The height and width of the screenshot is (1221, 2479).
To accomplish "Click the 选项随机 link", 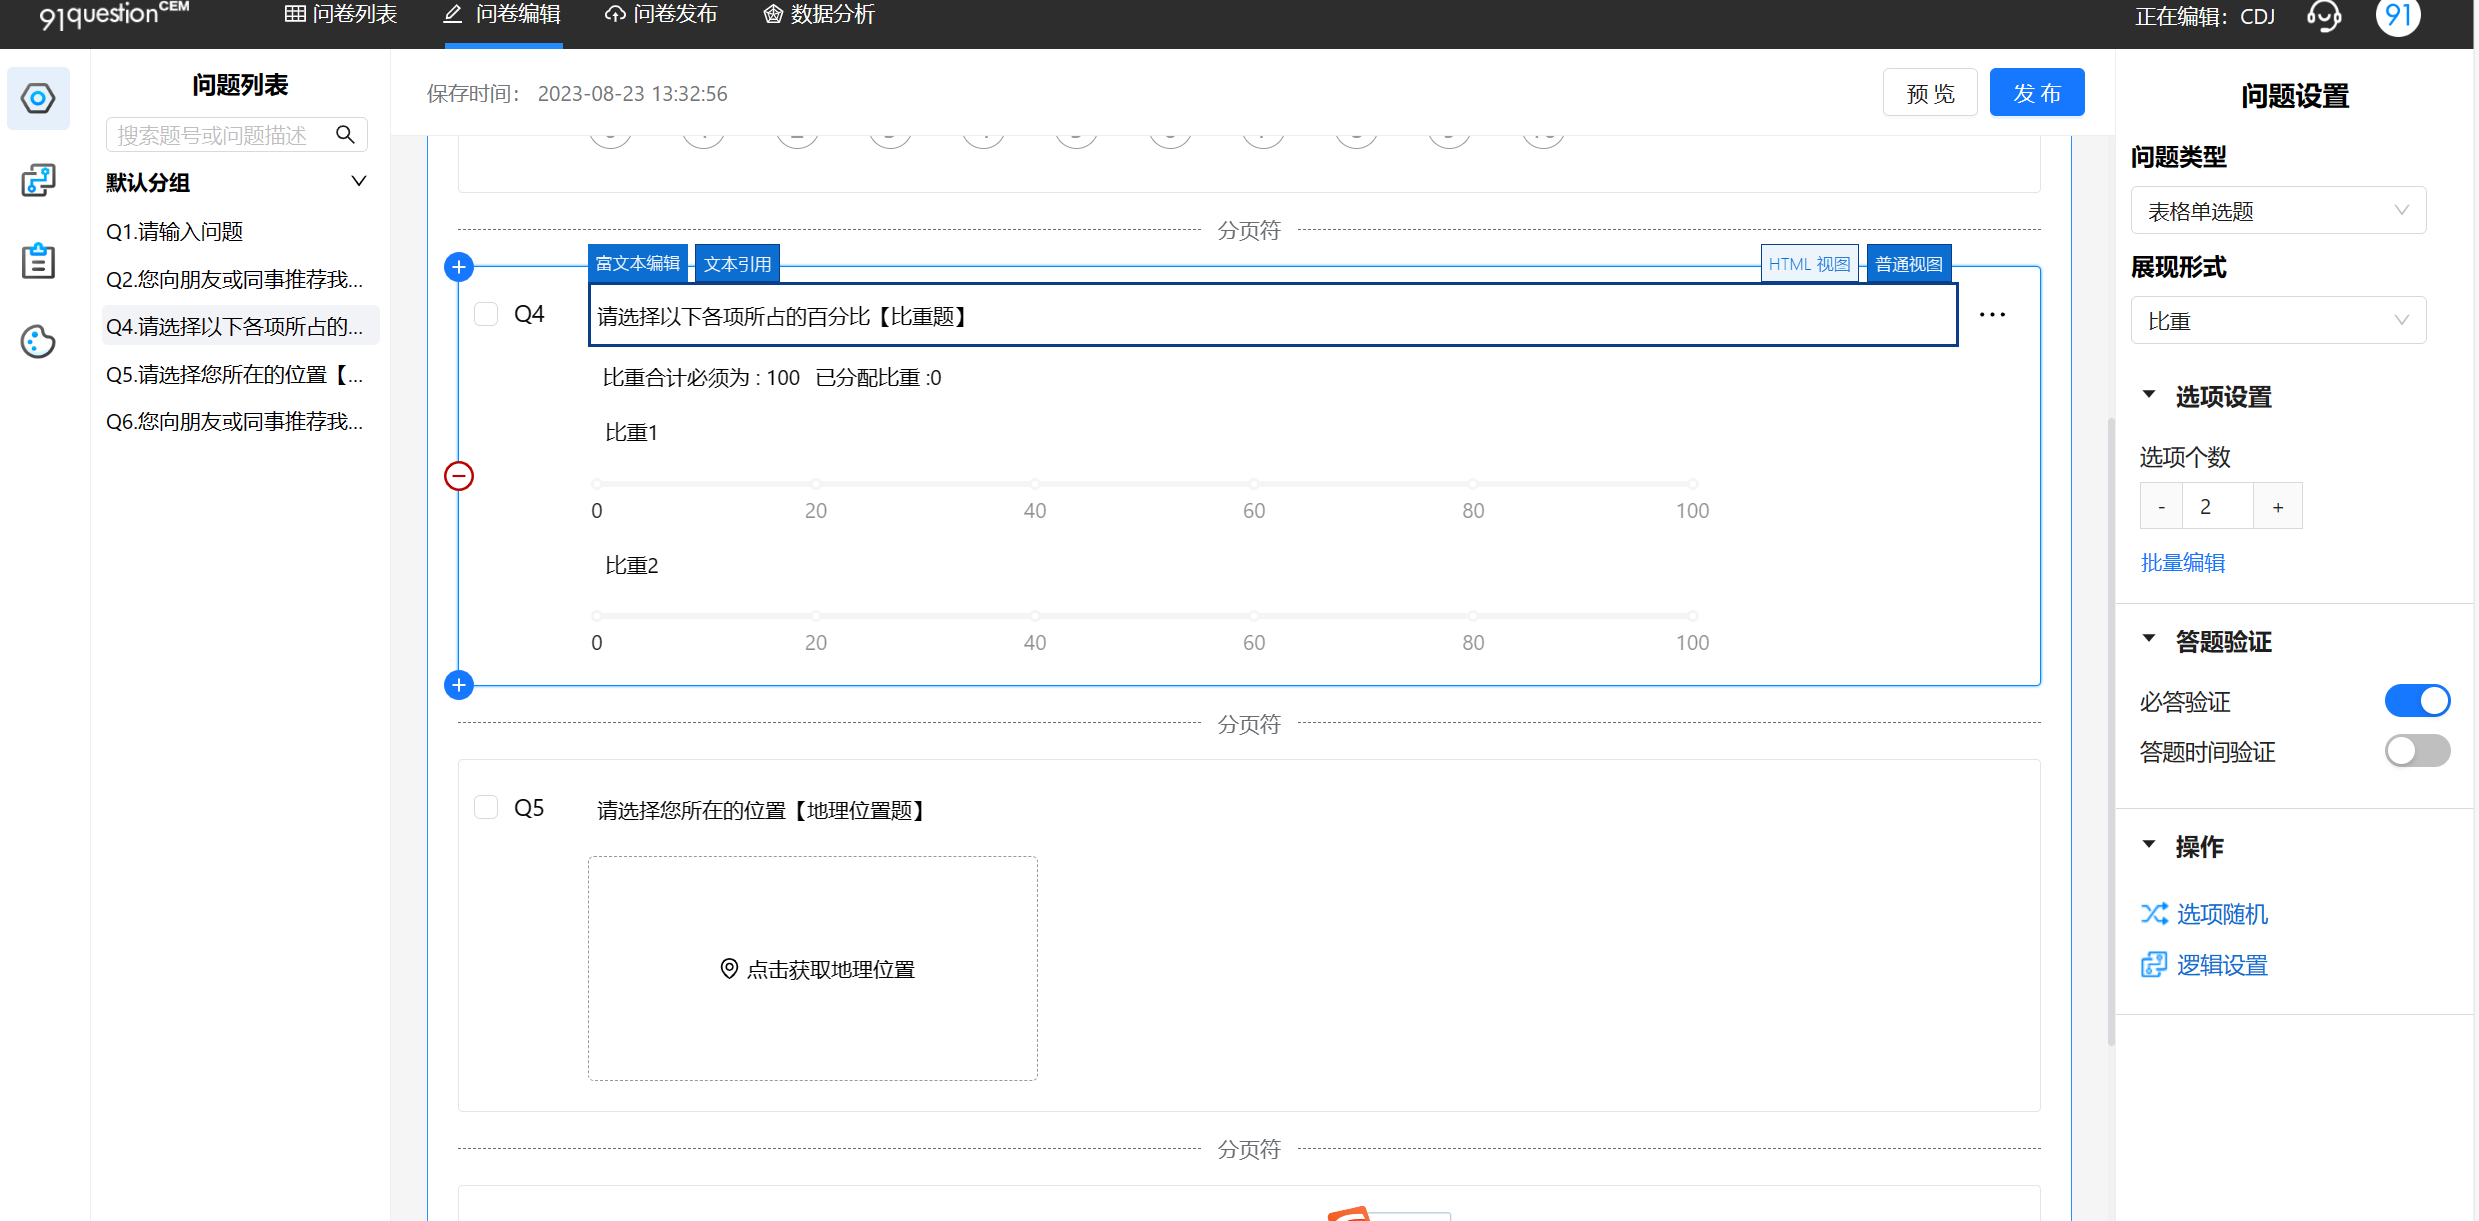I will click(2222, 914).
